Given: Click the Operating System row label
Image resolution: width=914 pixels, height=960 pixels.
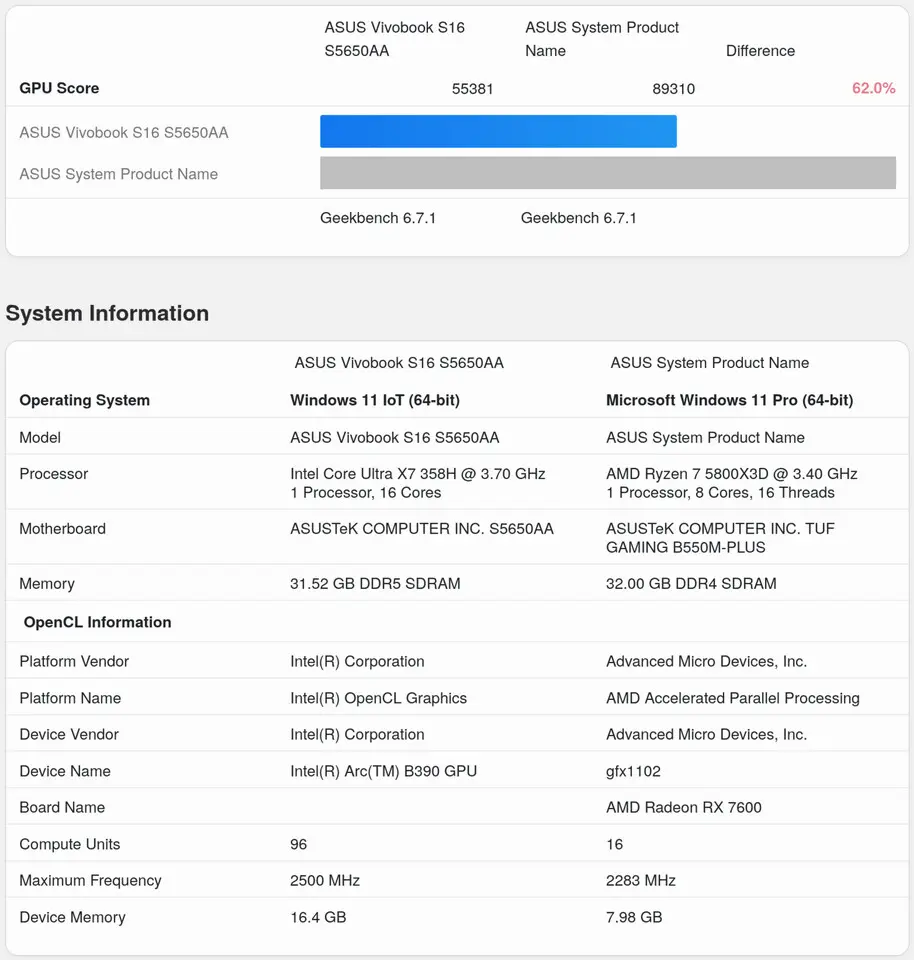Looking at the screenshot, I should [x=84, y=400].
